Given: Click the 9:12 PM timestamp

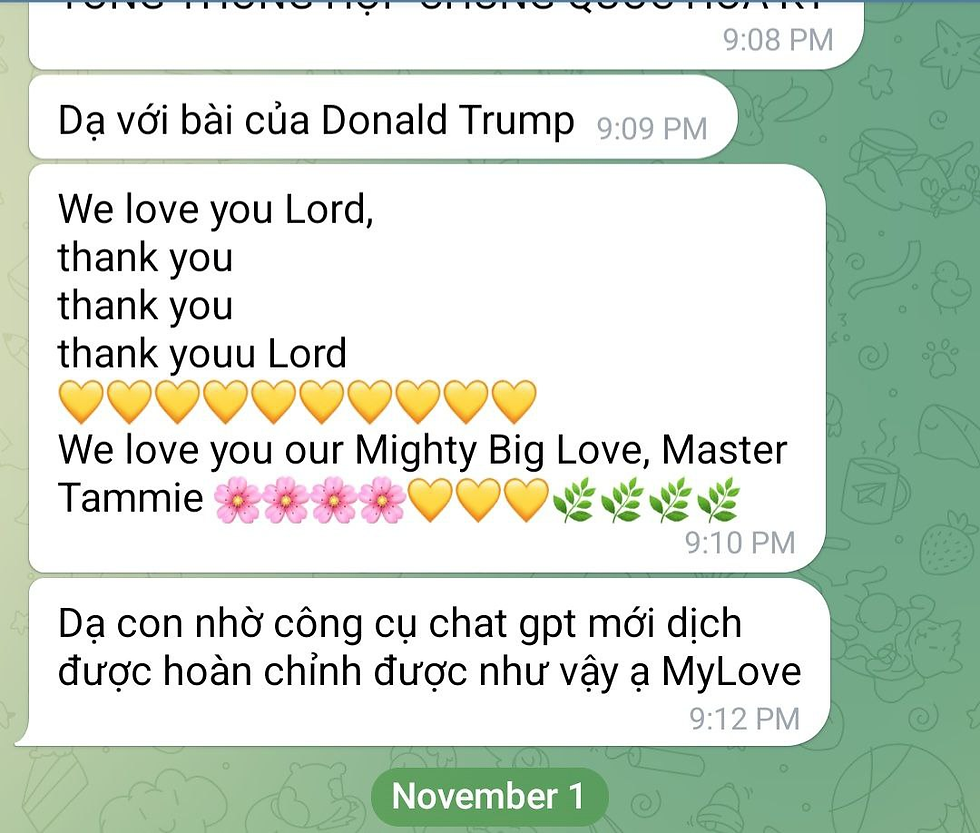Looking at the screenshot, I should tap(744, 719).
